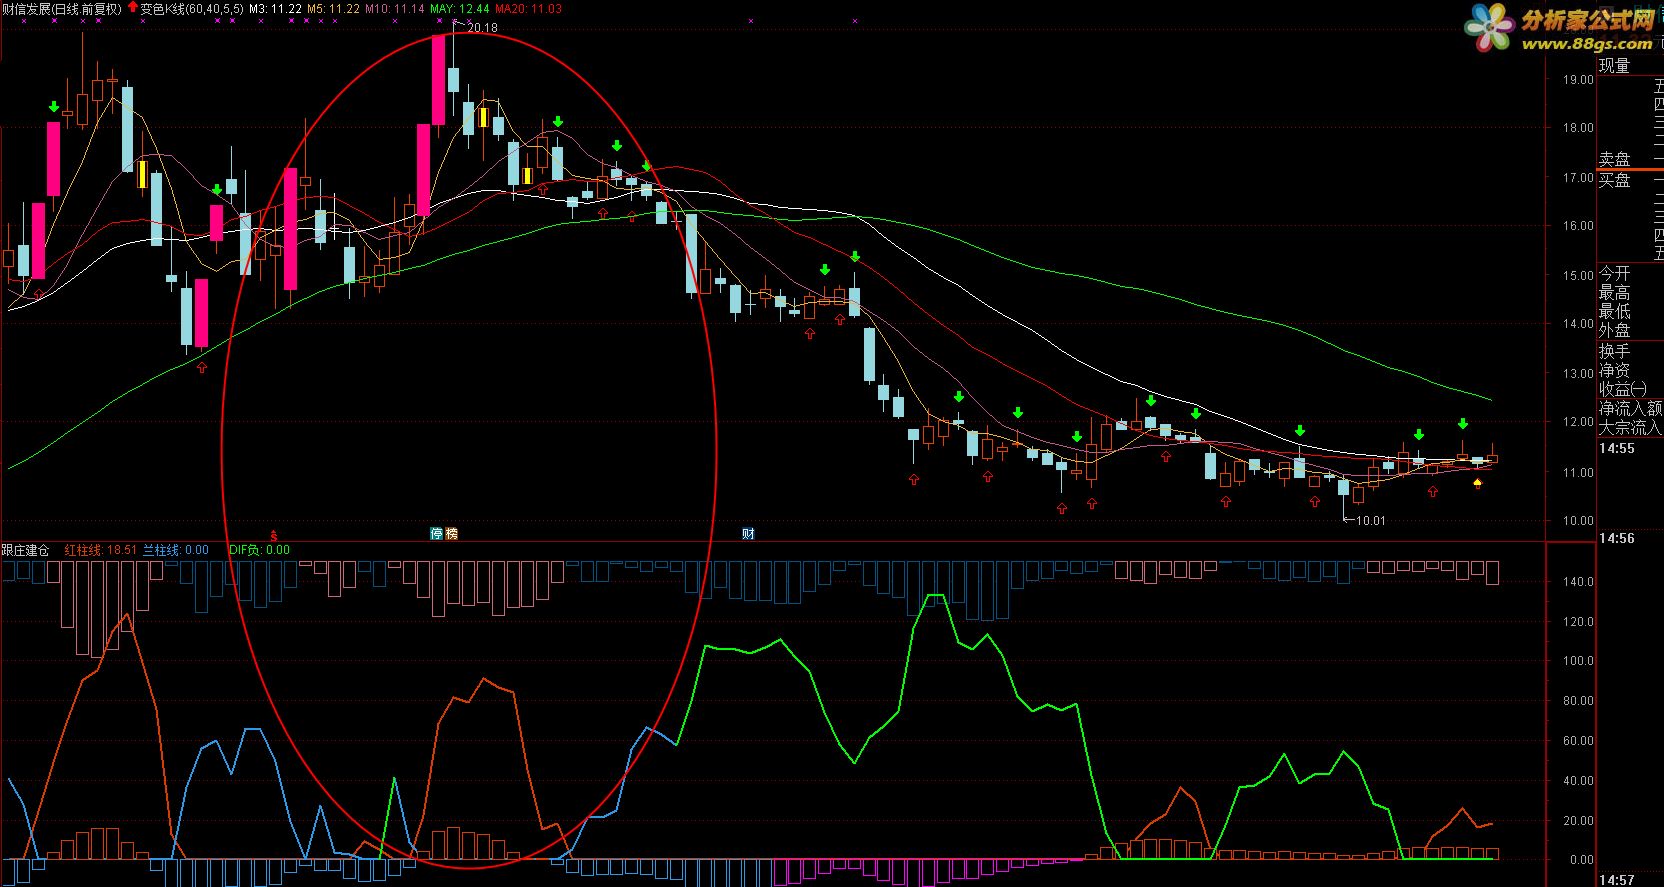Click the 最高 label in side panel
This screenshot has height=887, width=1664.
coord(1614,293)
